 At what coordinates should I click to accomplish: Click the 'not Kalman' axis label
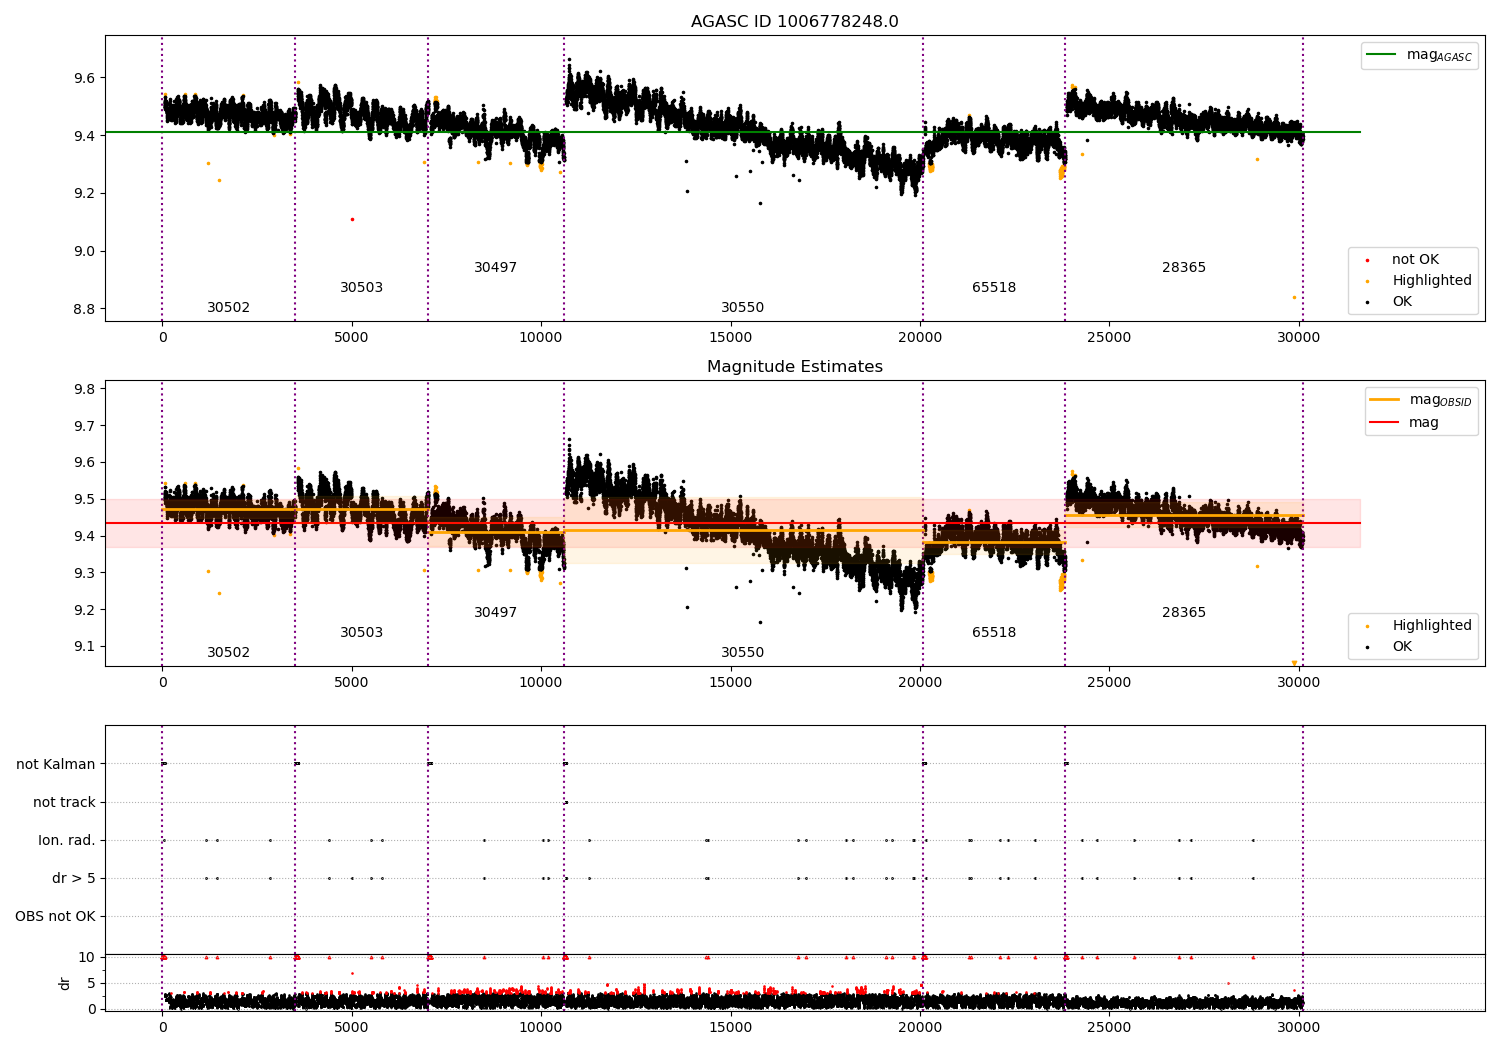pos(56,765)
